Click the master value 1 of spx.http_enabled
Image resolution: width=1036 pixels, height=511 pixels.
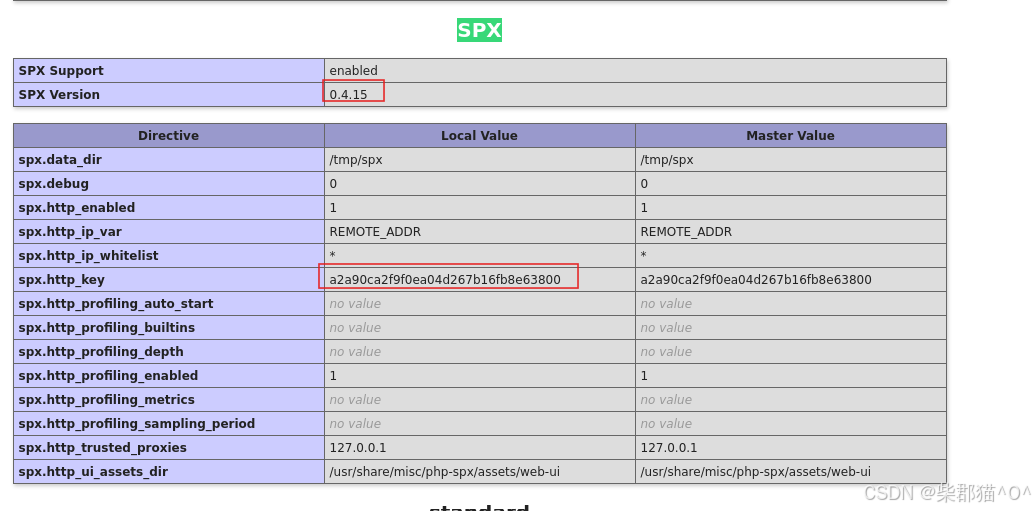[644, 208]
